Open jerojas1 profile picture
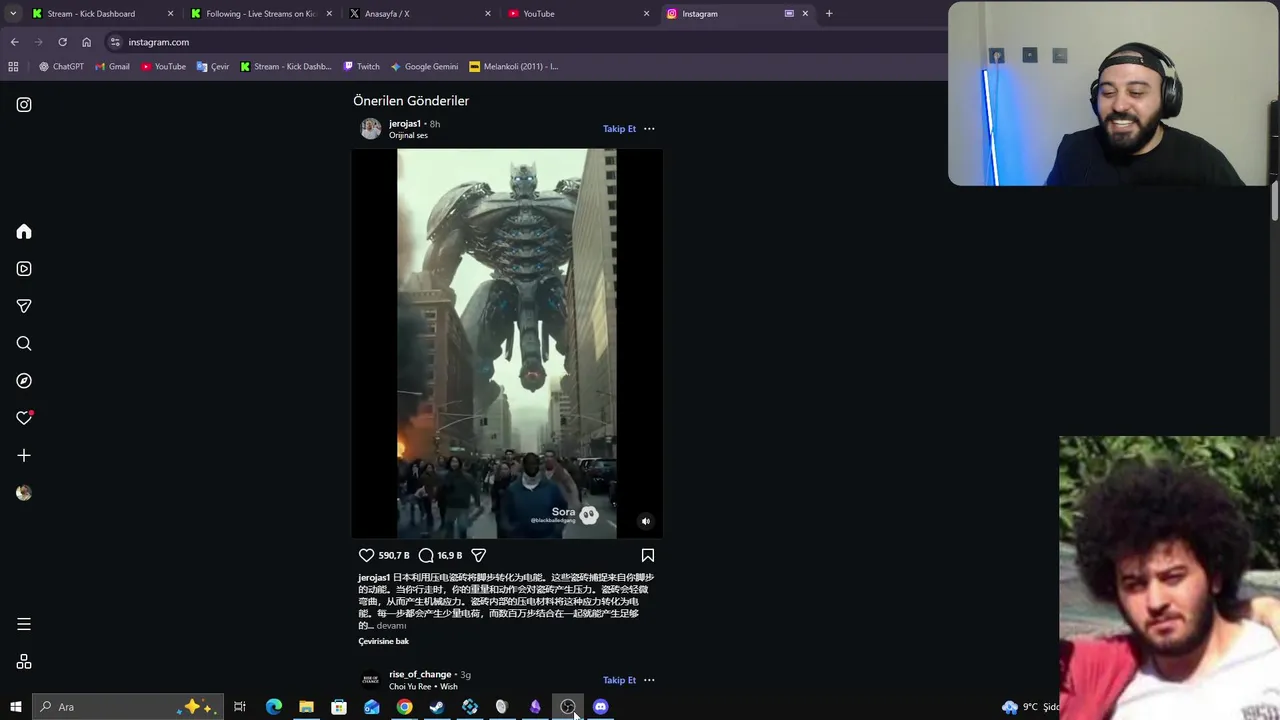The width and height of the screenshot is (1280, 720). [x=371, y=129]
